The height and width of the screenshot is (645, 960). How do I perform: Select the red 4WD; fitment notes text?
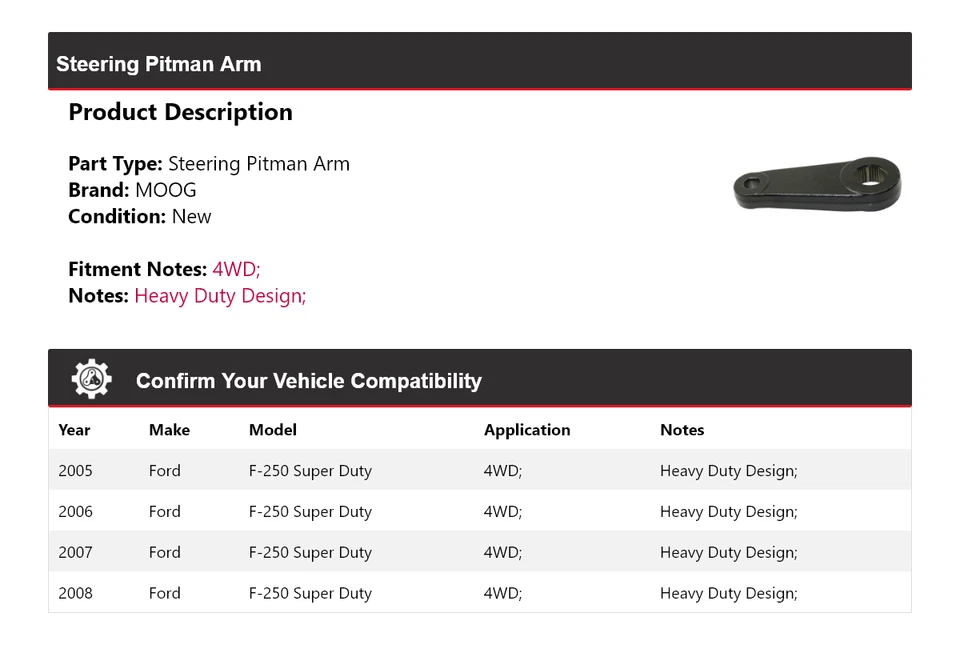(x=236, y=269)
